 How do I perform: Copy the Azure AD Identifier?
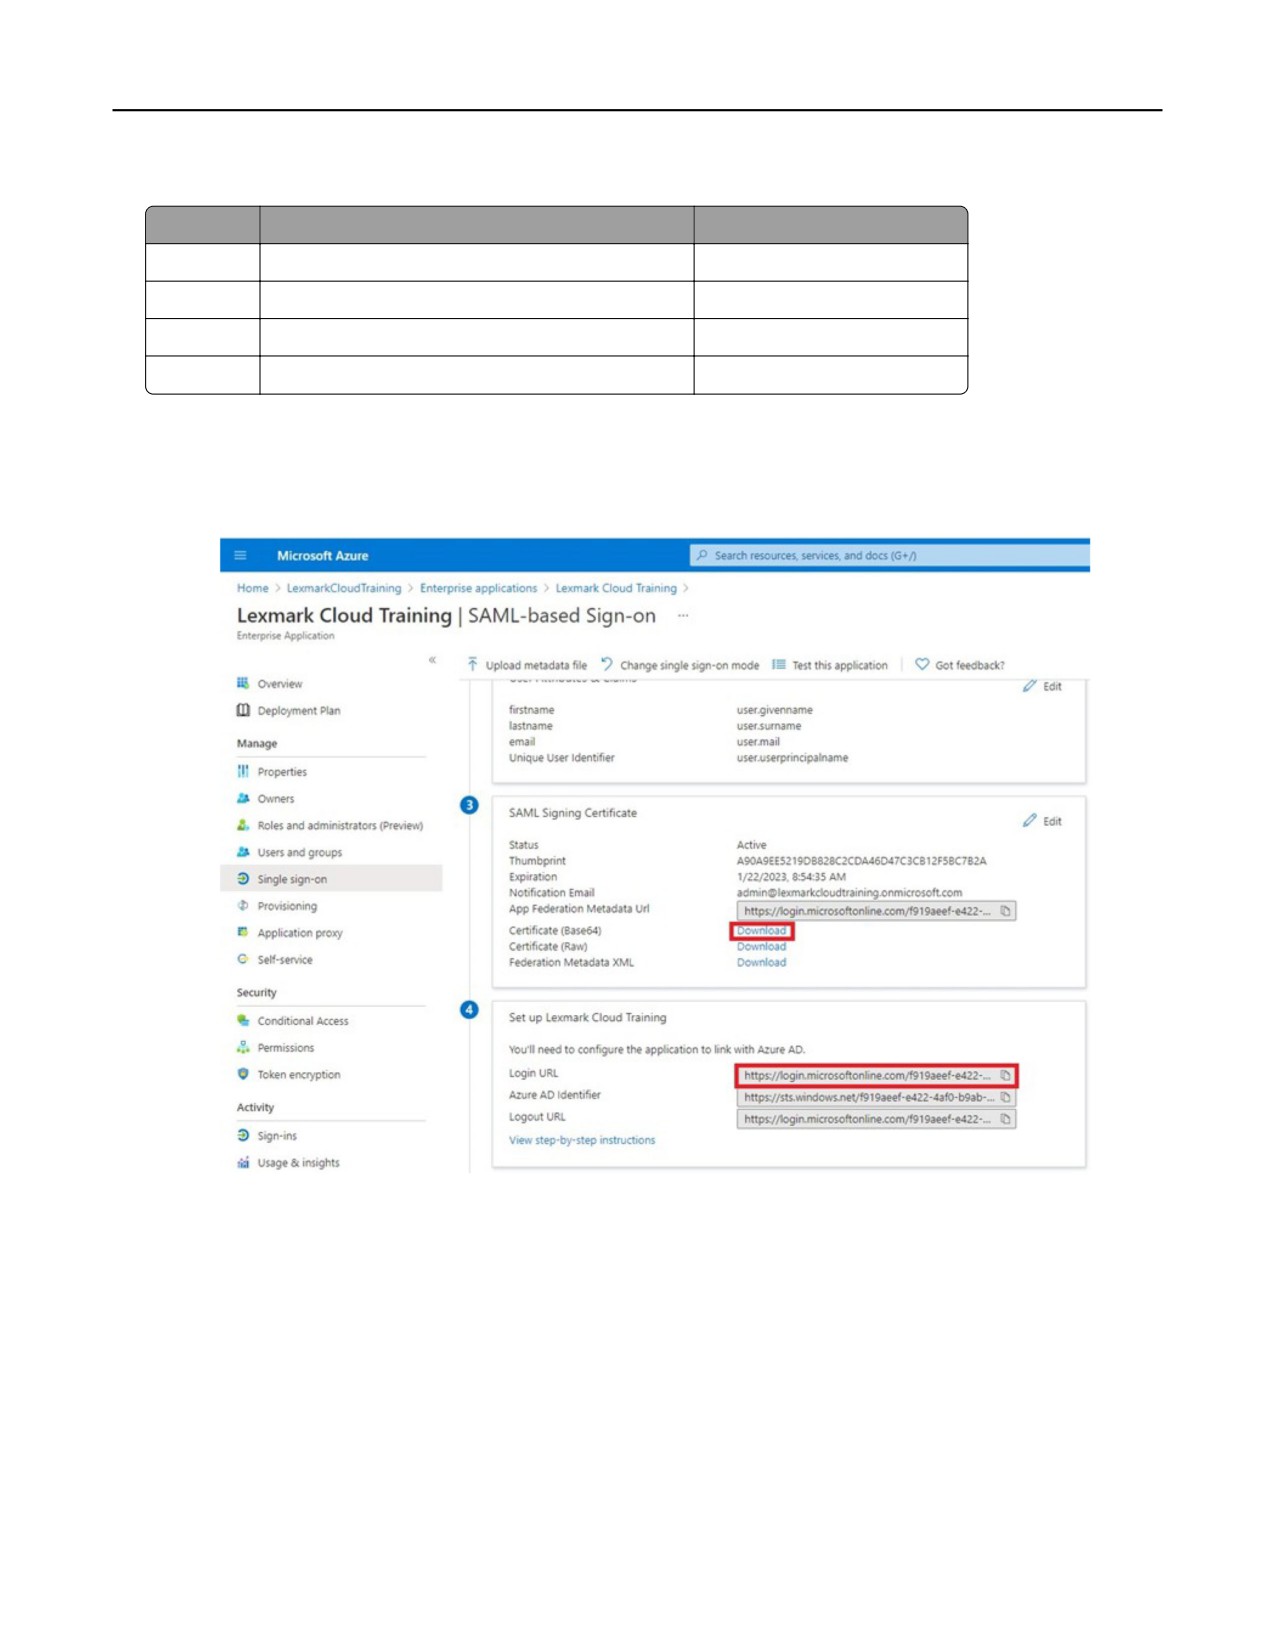[x=1005, y=1098]
